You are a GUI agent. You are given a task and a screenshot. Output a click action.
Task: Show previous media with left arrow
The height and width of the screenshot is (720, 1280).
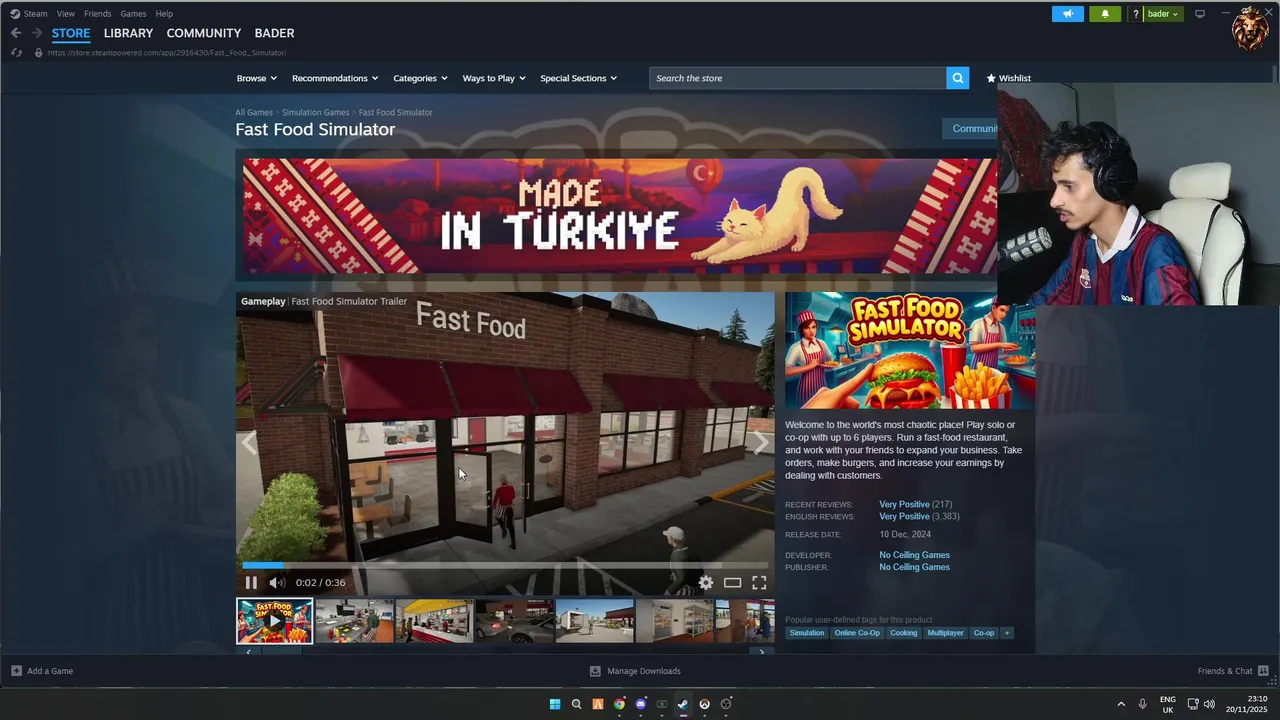coord(249,443)
